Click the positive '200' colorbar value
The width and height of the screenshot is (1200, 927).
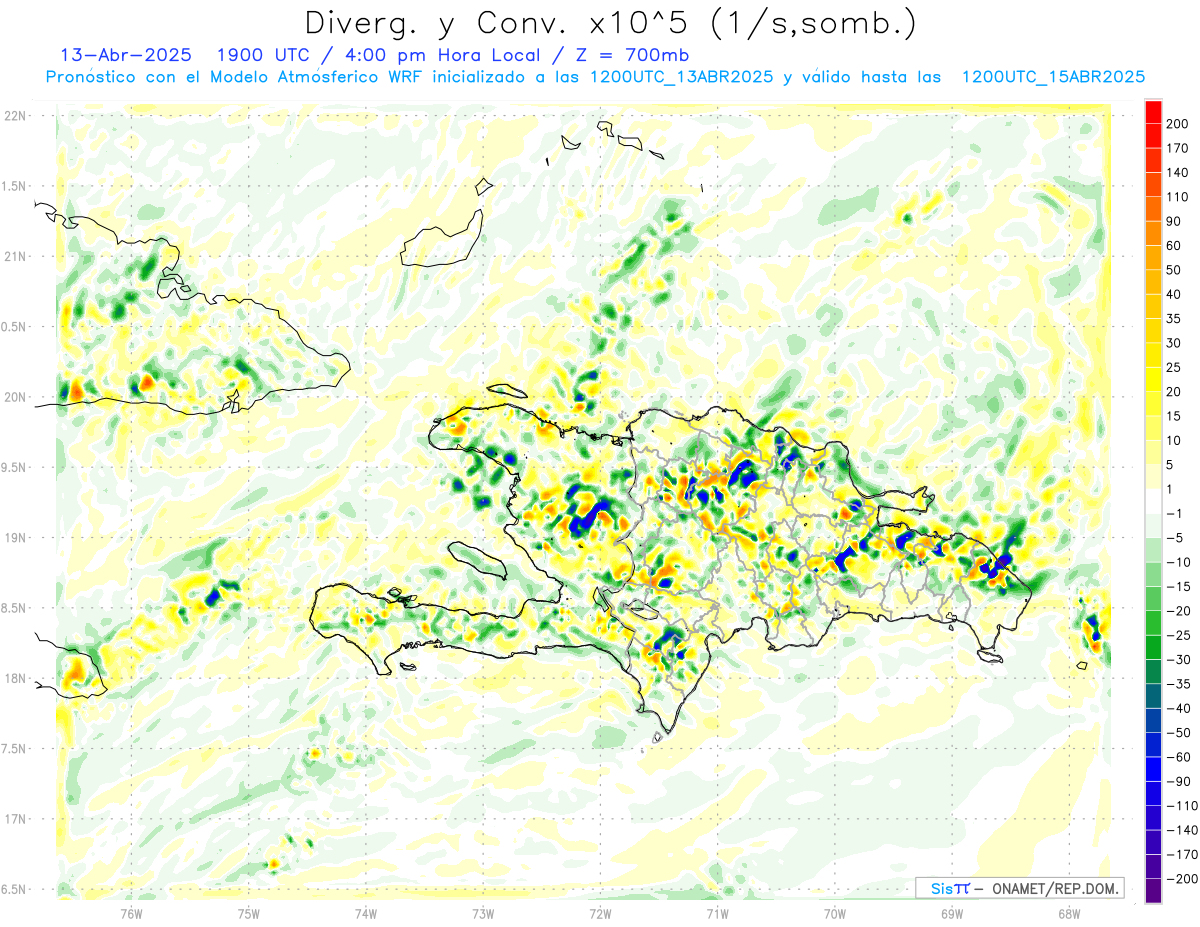coord(1178,124)
